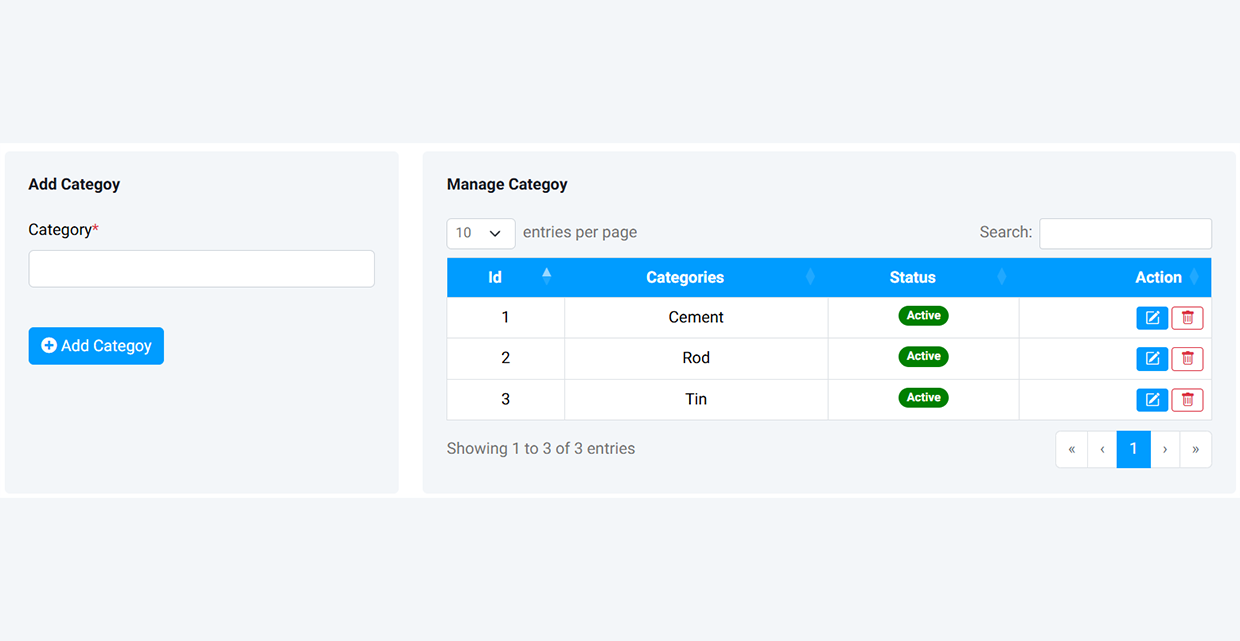1240x641 pixels.
Task: Select page 1 in pagination
Action: 1133,449
